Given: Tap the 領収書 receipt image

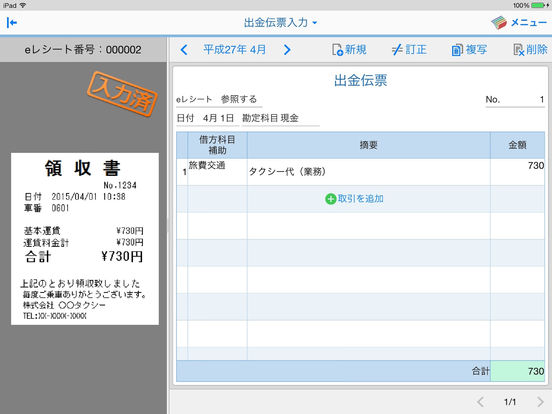Looking at the screenshot, I should [x=85, y=239].
